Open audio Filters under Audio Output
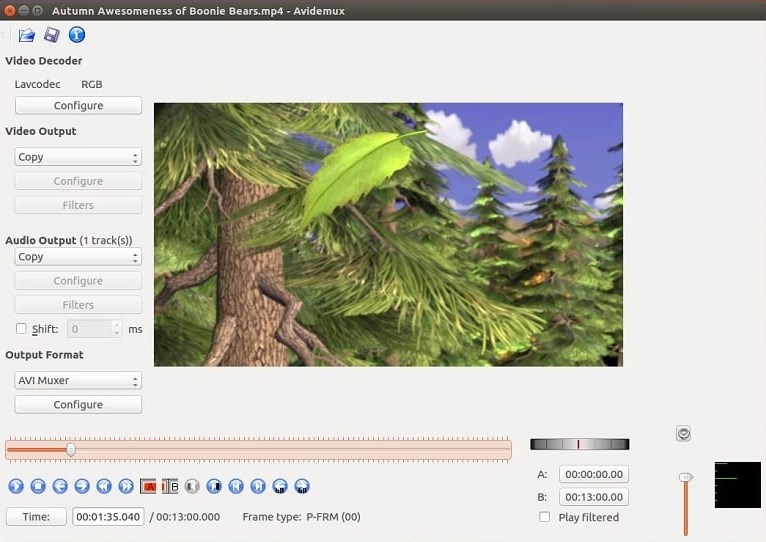766x542 pixels. [x=78, y=305]
